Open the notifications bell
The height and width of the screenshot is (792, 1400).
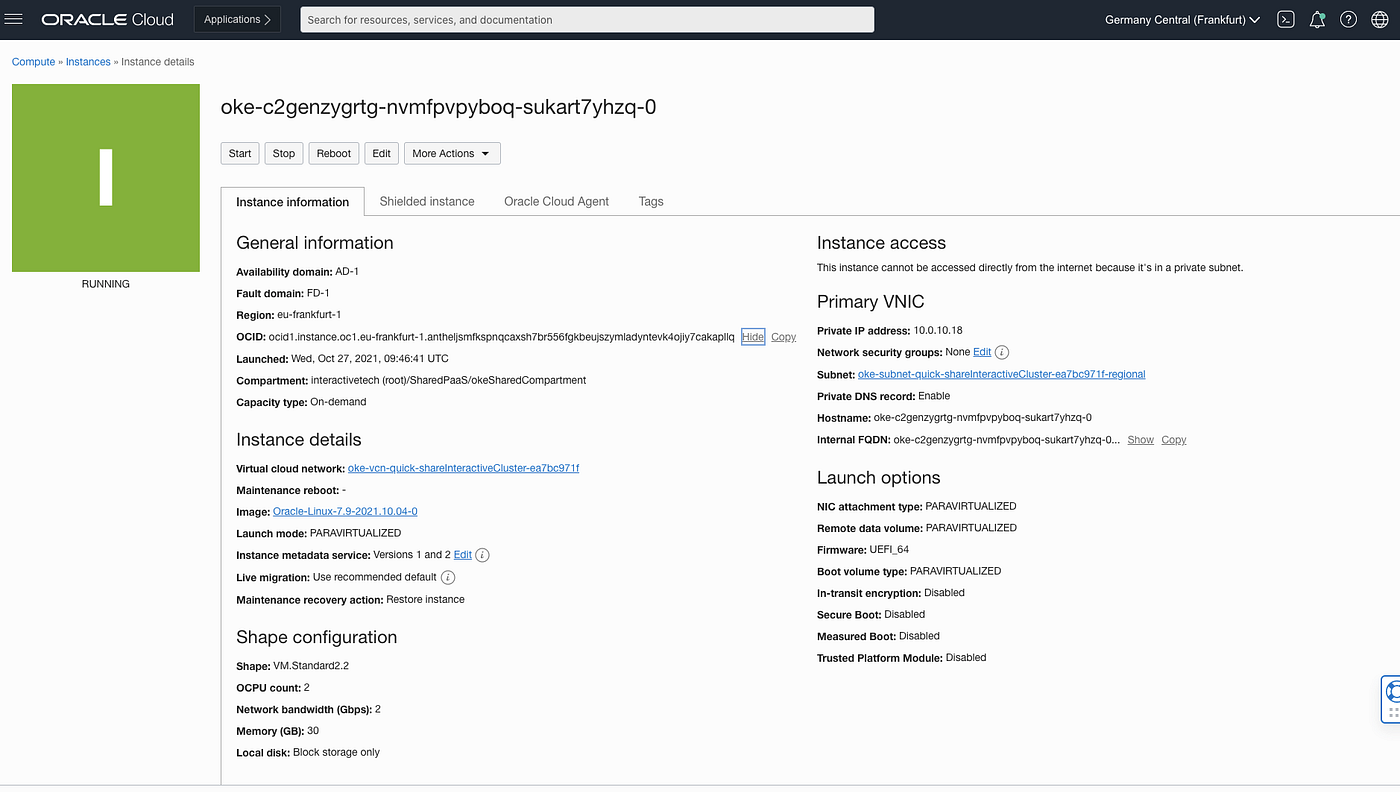click(1317, 19)
